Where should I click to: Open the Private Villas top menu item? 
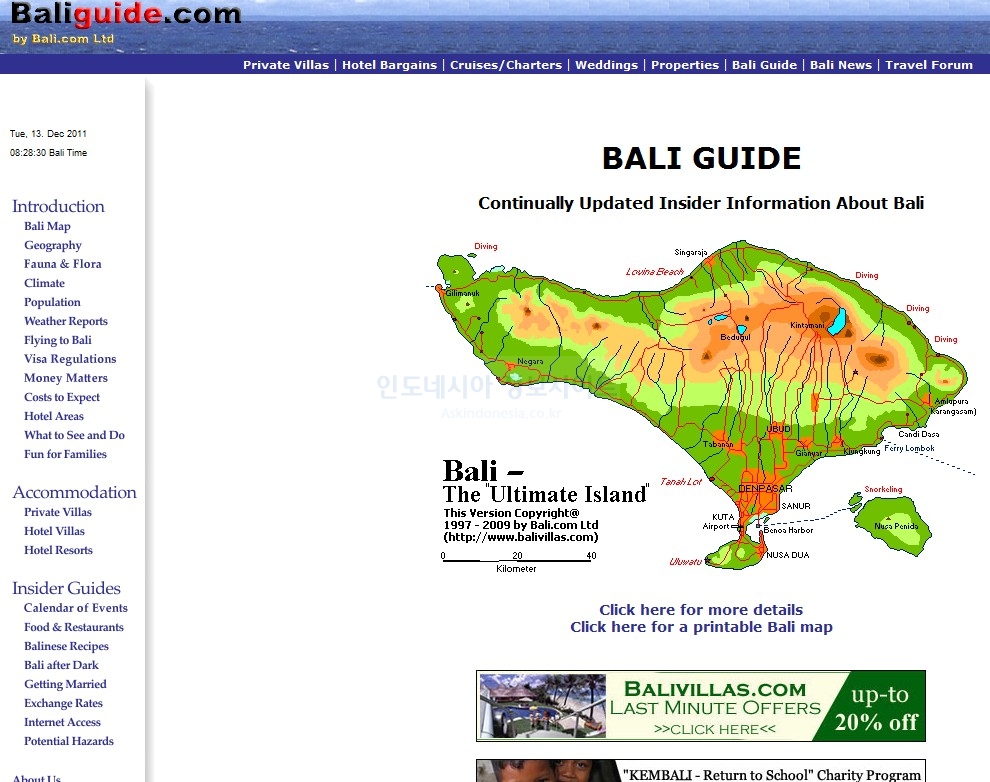(286, 65)
